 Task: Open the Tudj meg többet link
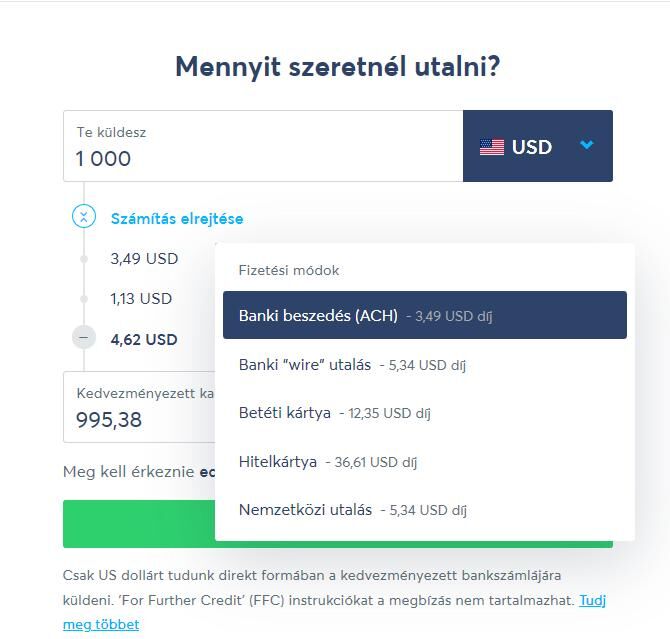[334, 612]
